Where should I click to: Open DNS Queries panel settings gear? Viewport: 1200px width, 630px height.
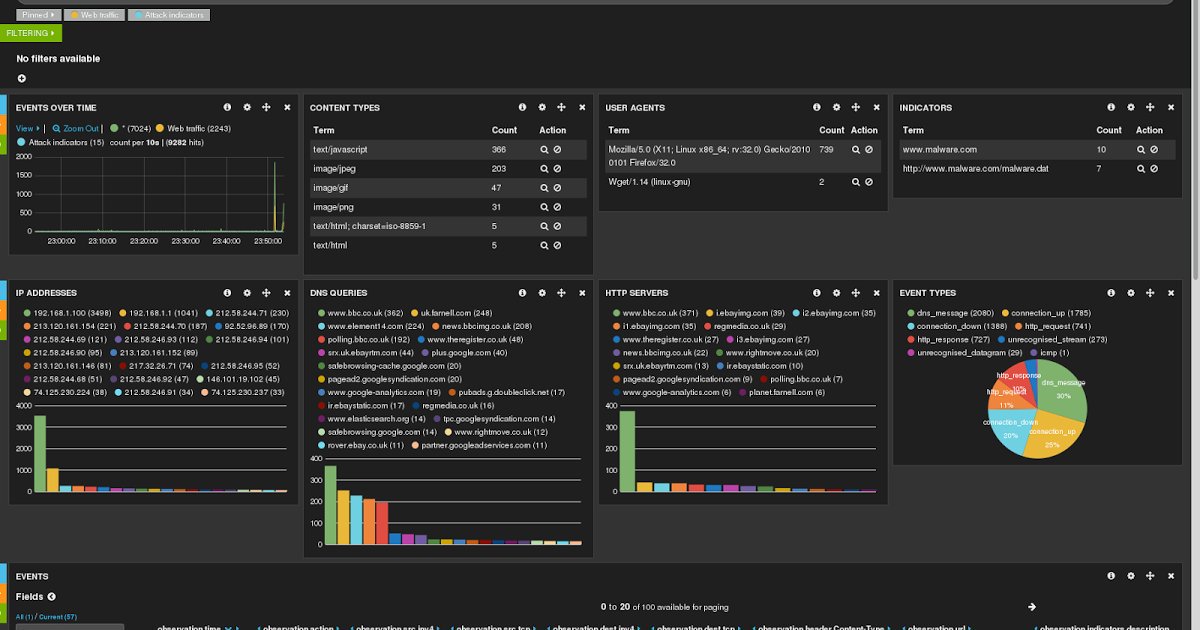coord(542,292)
